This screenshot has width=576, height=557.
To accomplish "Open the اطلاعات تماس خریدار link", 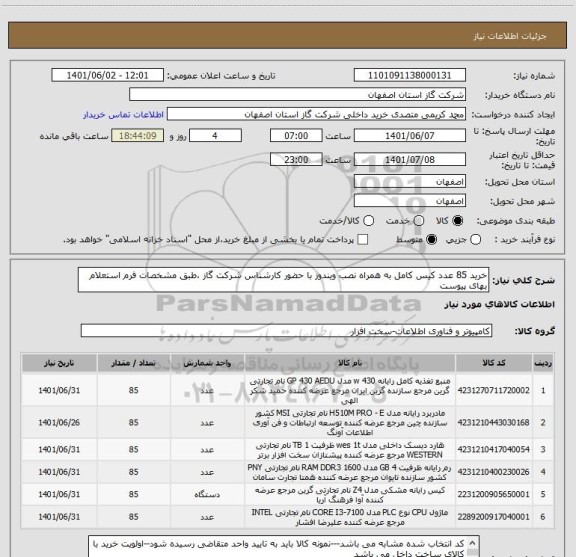I will [123, 115].
